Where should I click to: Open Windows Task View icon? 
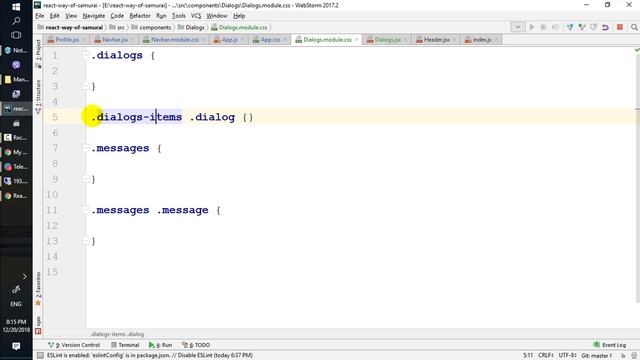pos(16,35)
